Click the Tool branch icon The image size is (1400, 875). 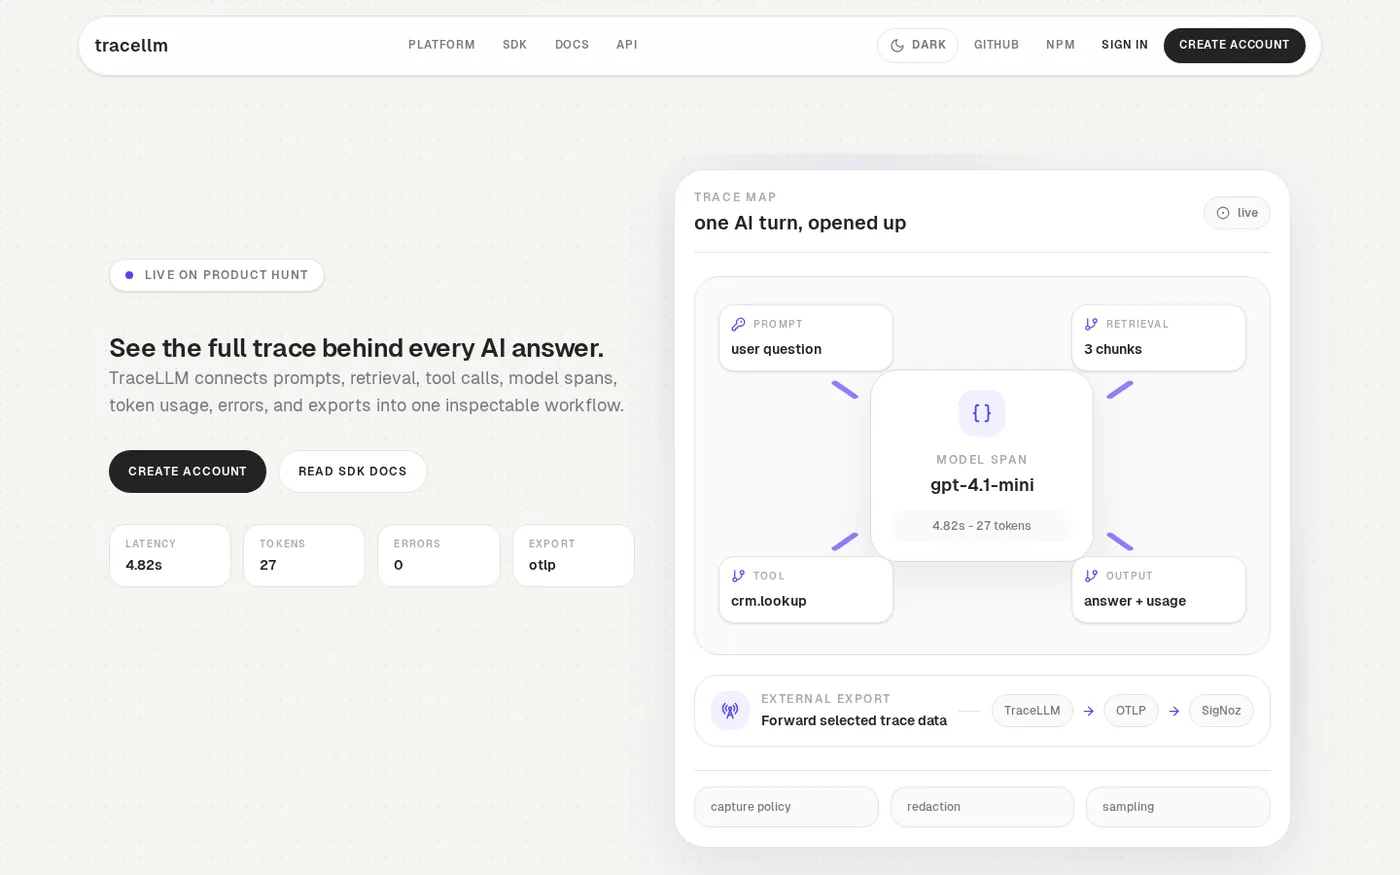click(x=738, y=576)
